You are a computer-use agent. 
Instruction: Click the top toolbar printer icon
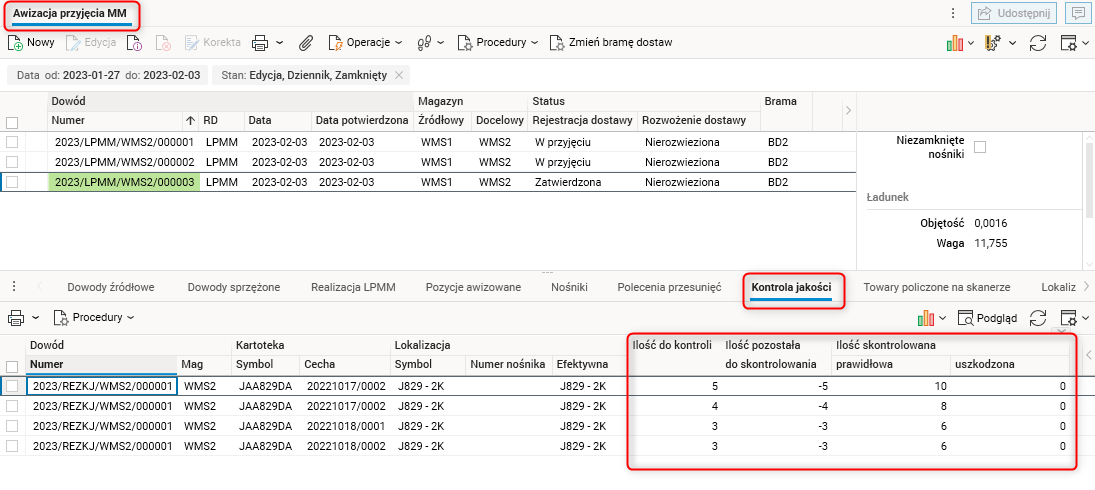tap(260, 43)
